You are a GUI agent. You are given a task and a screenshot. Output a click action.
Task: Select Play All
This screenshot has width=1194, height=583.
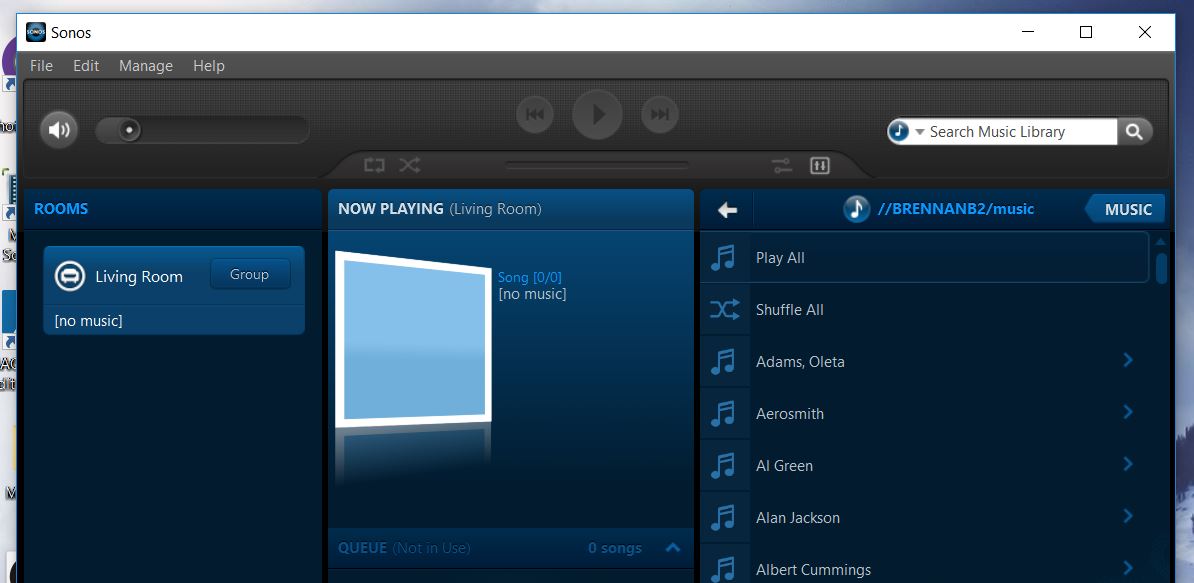[924, 257]
